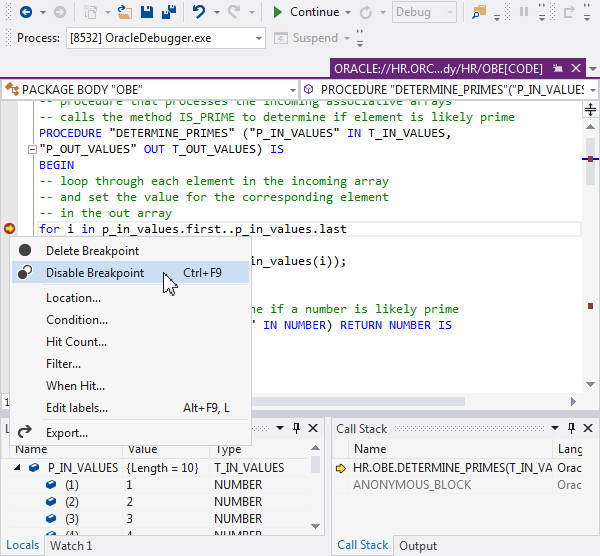Choose Delete Breakpoint from context menu

(92, 251)
